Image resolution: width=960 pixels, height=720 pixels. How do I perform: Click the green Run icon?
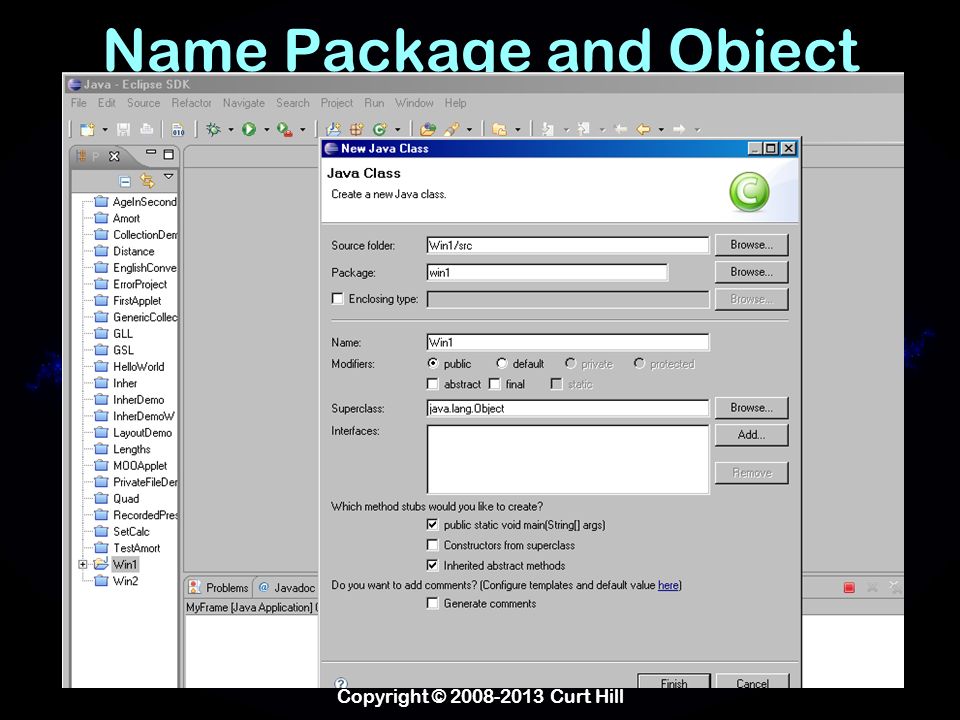click(249, 129)
